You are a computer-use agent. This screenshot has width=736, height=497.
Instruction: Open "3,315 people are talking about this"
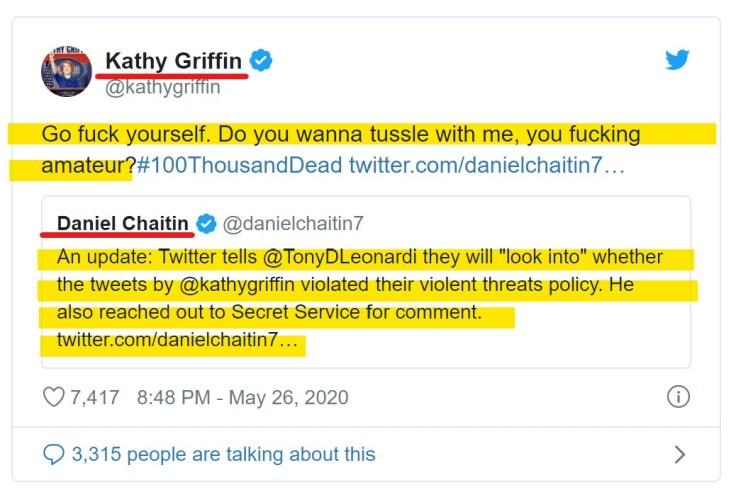tap(223, 454)
